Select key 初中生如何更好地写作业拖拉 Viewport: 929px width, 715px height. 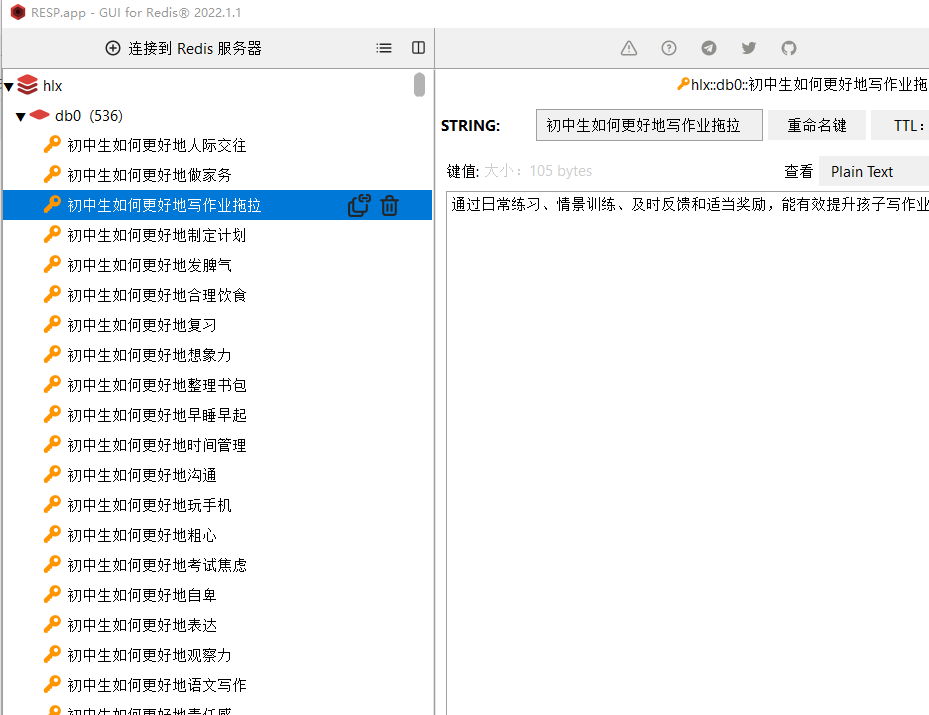click(x=164, y=205)
